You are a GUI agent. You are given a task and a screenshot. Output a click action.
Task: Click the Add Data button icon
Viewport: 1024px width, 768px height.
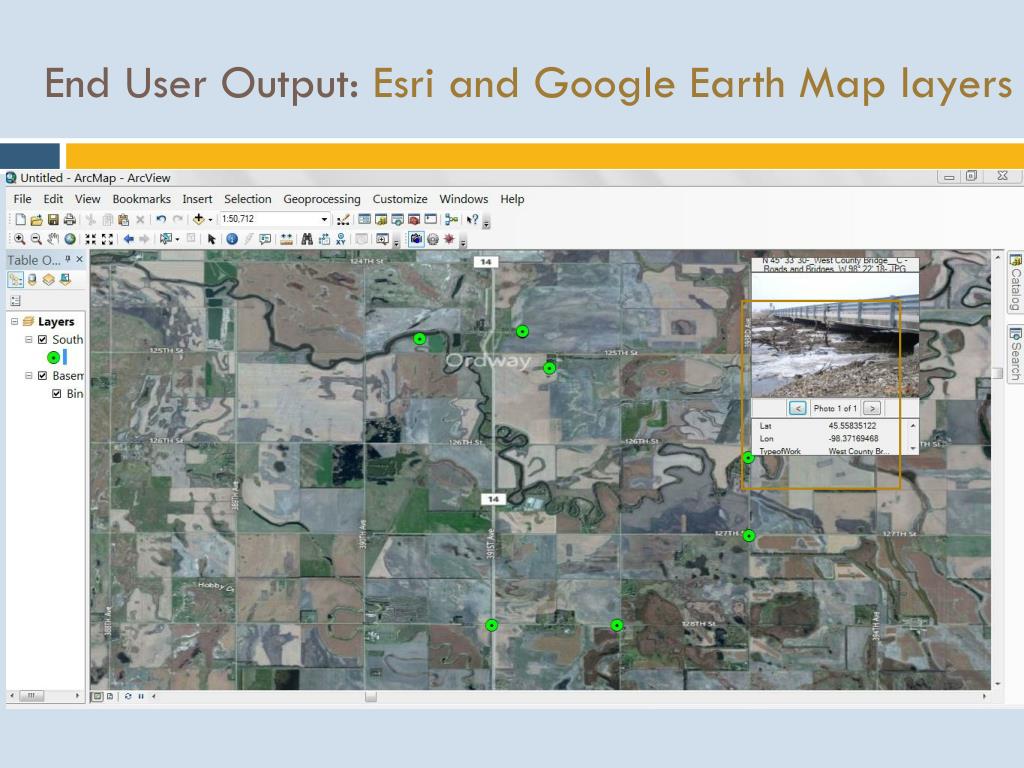pos(199,219)
